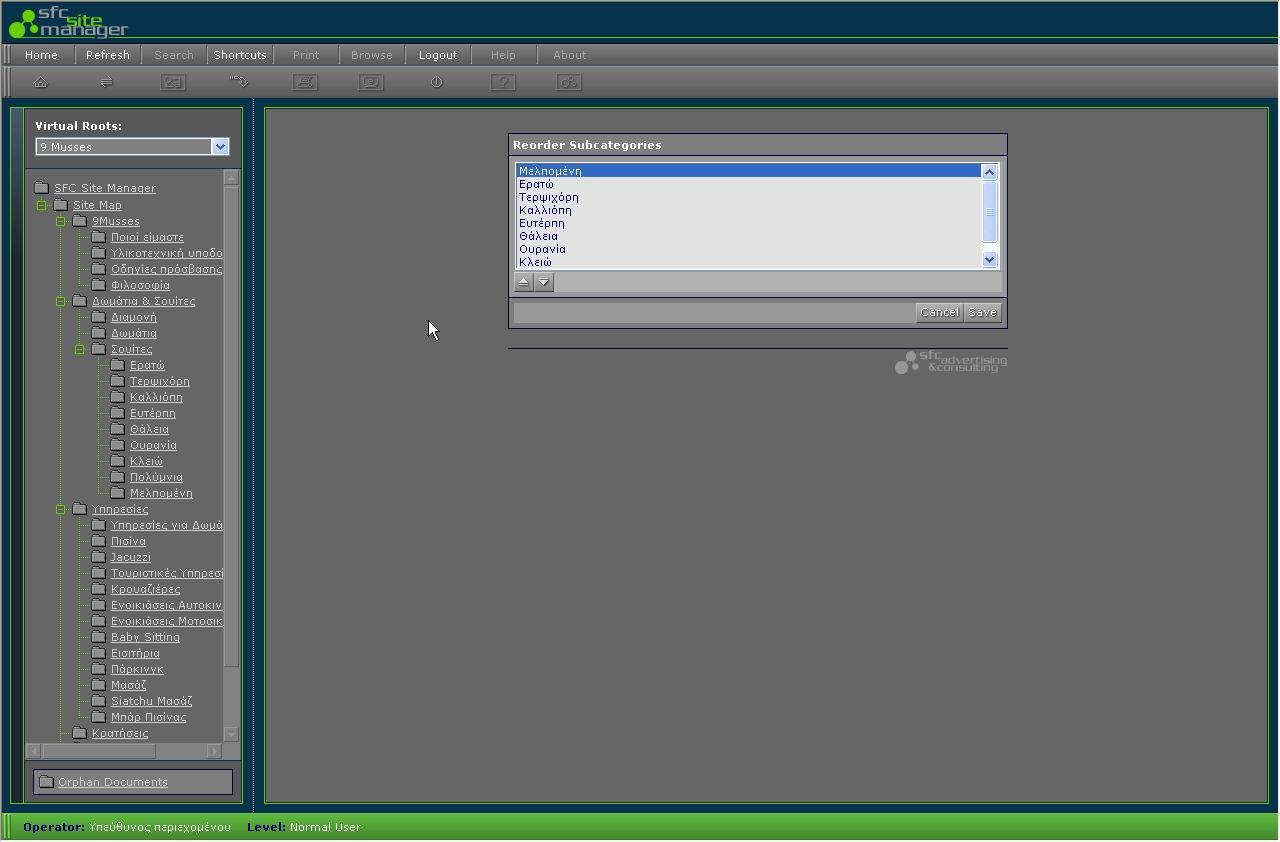This screenshot has height=842, width=1280.
Task: Collapse the 9Musses tree node
Action: point(61,221)
